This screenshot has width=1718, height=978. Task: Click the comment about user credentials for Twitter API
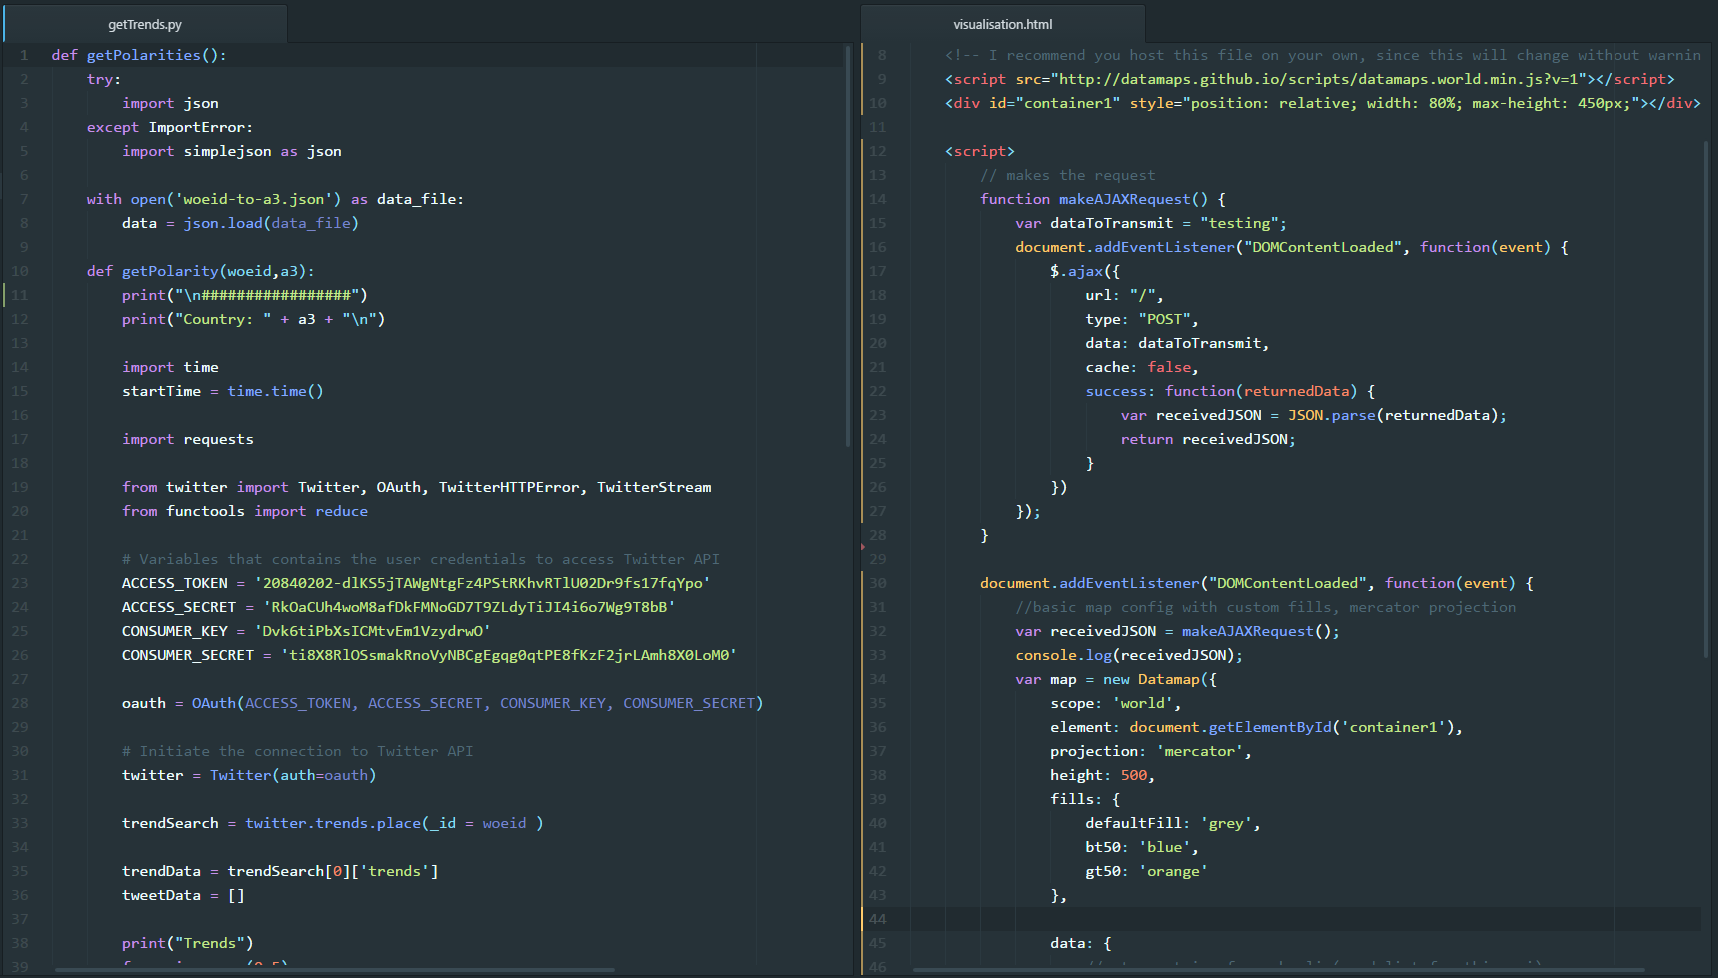pos(421,559)
